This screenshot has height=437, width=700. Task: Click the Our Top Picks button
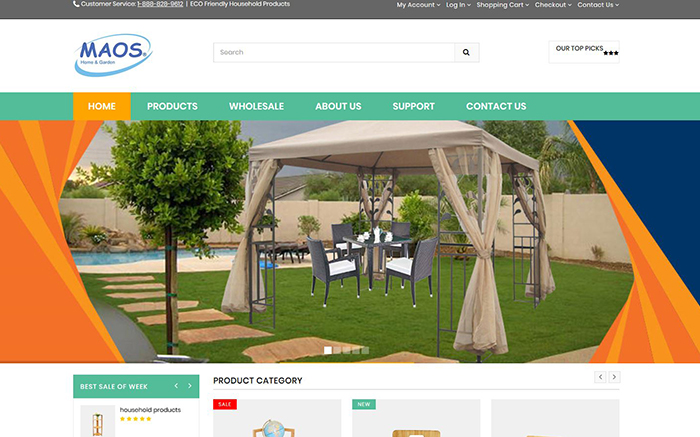pos(583,50)
